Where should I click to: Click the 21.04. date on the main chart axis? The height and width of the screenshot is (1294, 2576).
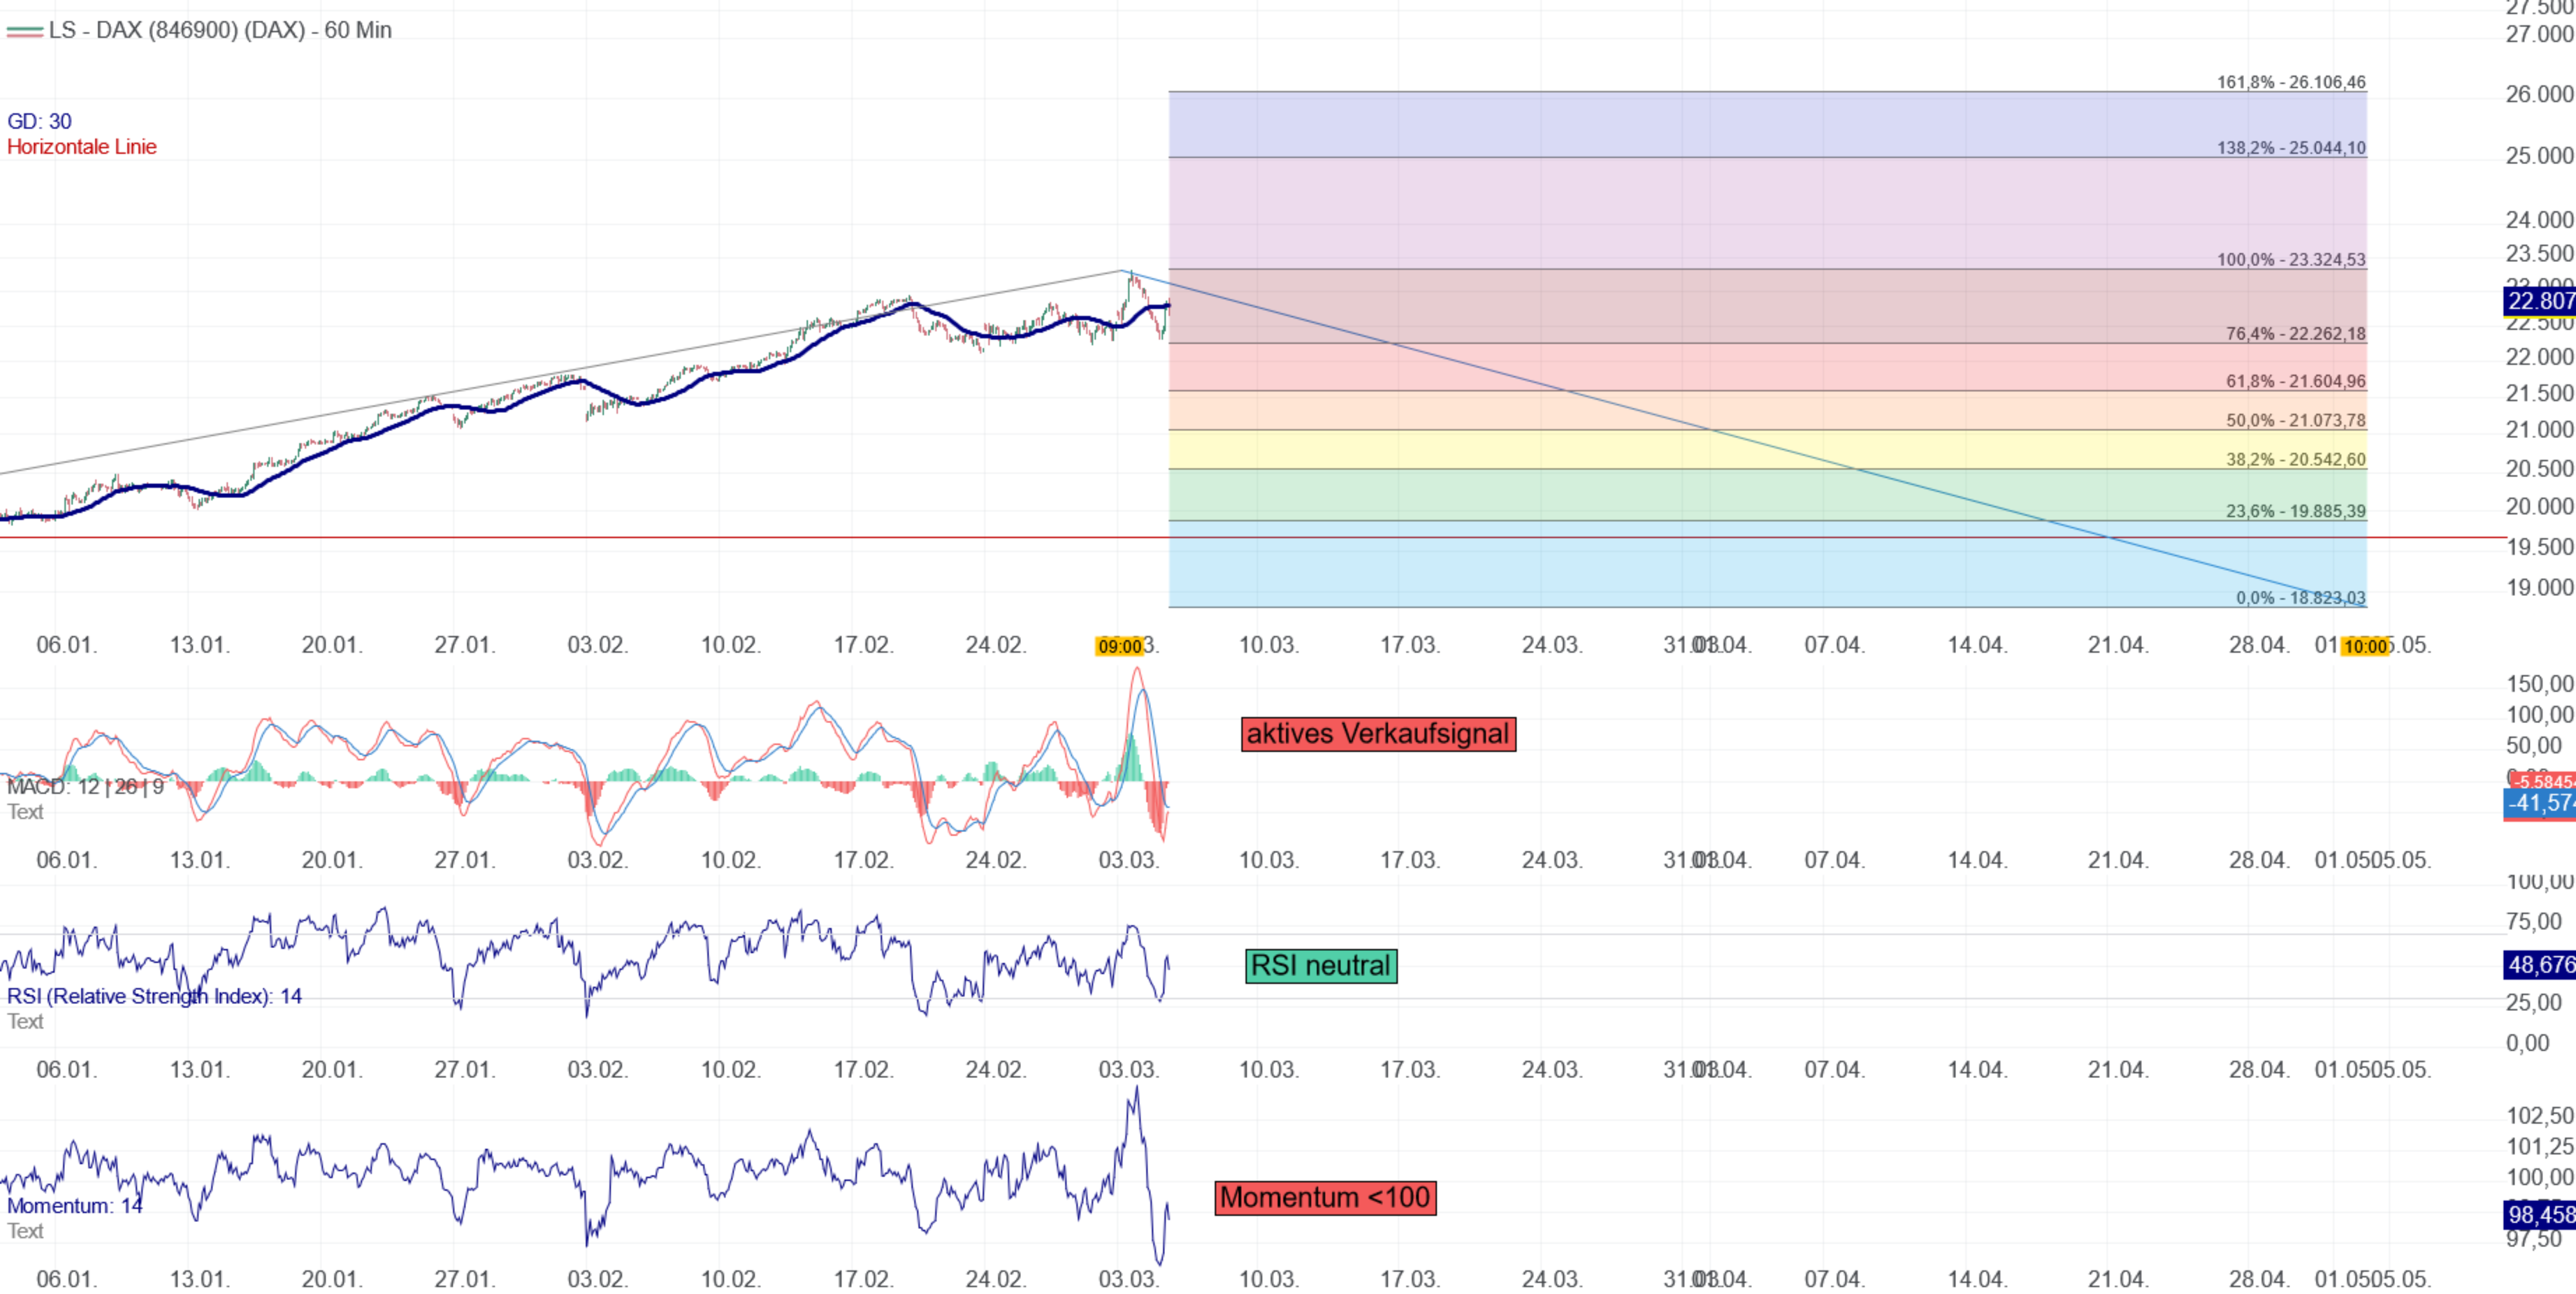(2118, 645)
